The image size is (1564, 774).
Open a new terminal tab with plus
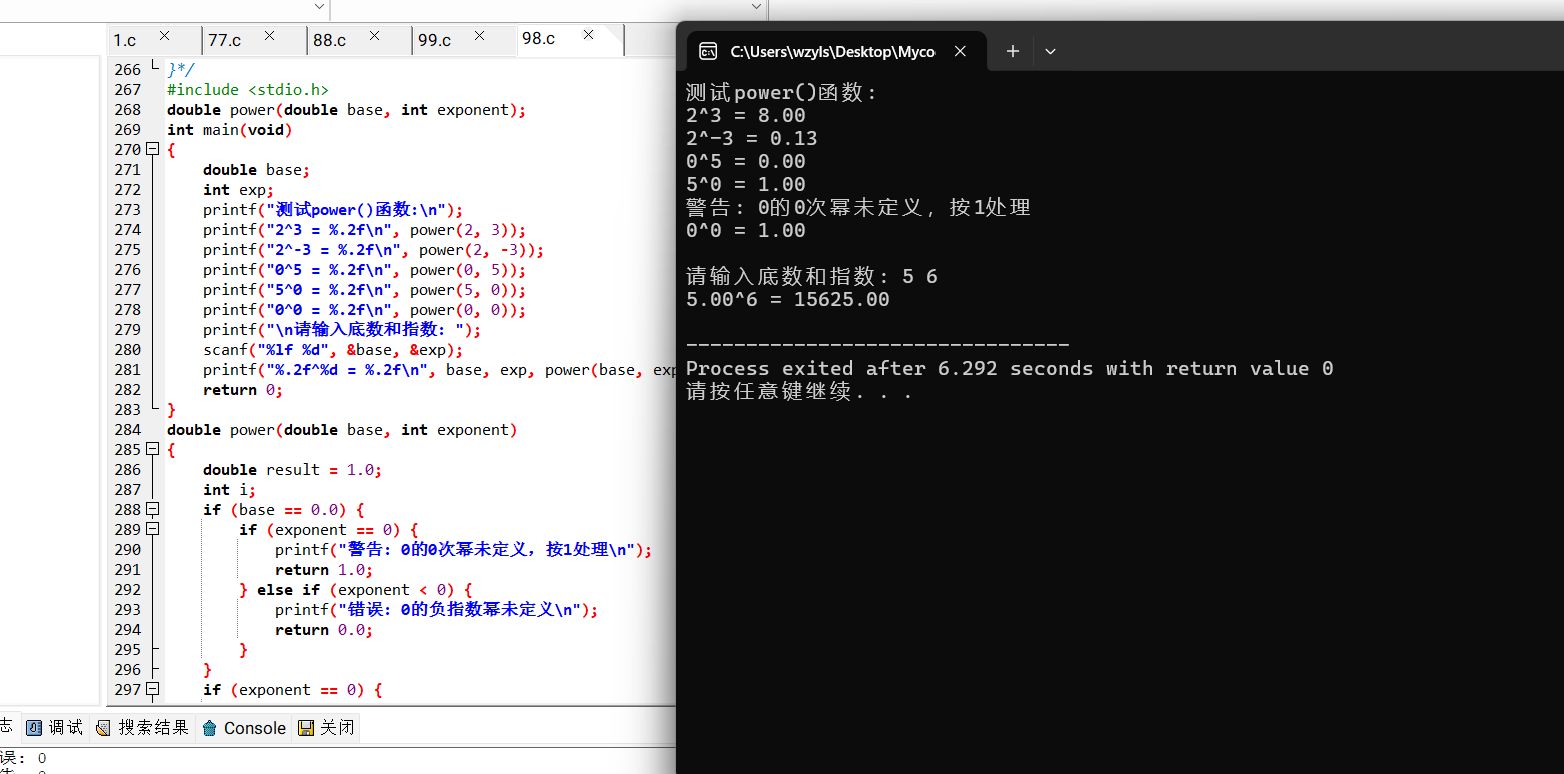[1012, 51]
